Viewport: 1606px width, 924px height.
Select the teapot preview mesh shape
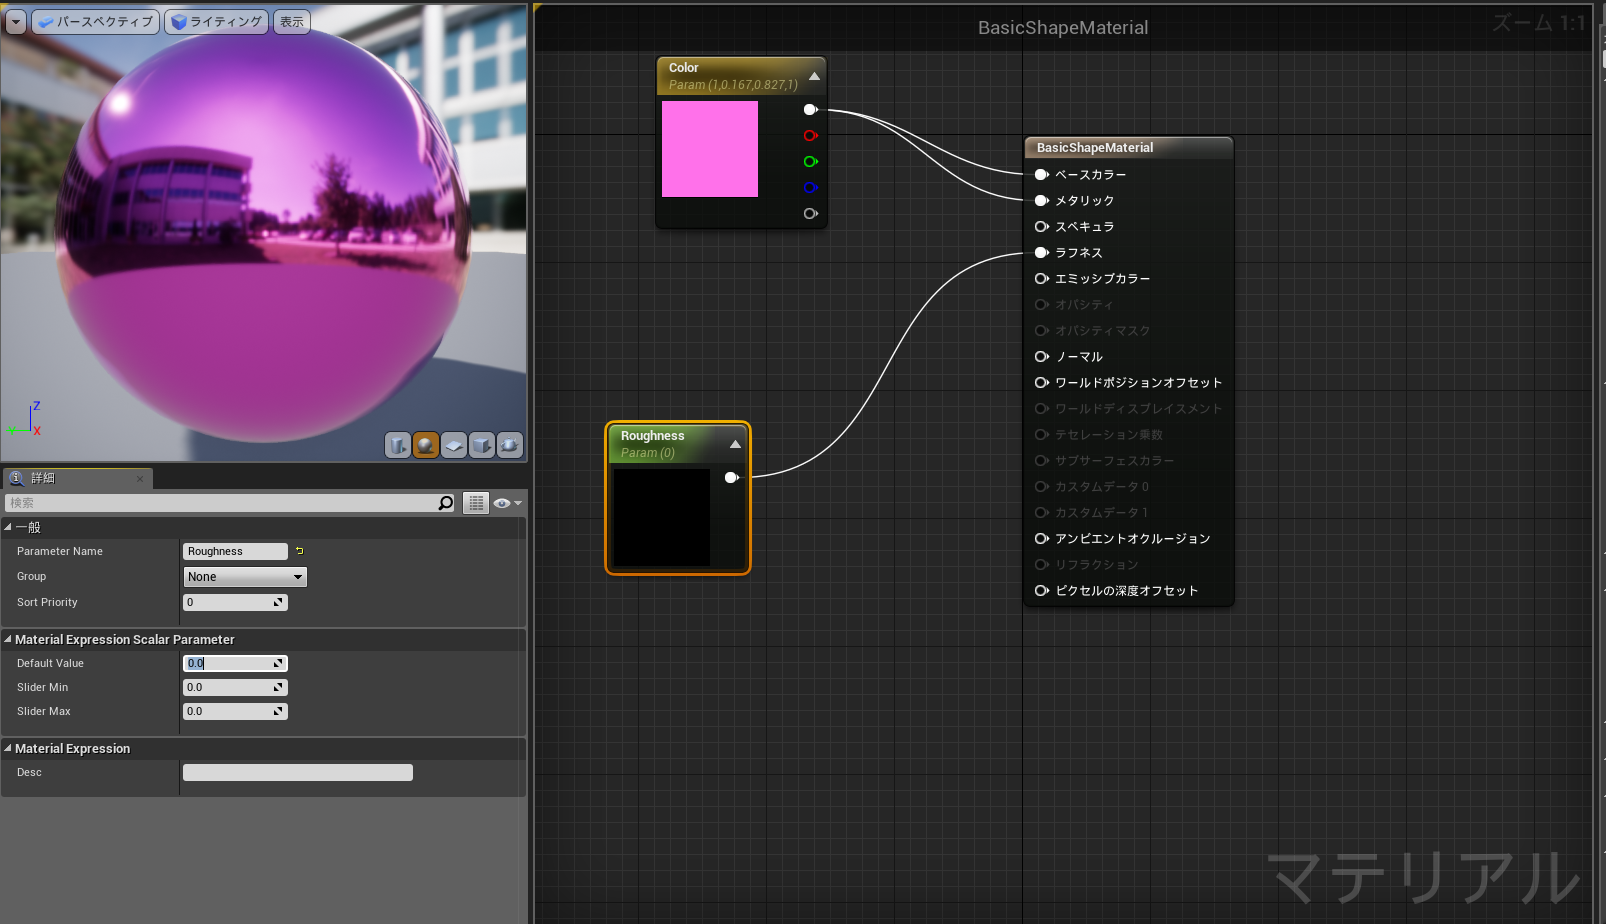point(510,444)
